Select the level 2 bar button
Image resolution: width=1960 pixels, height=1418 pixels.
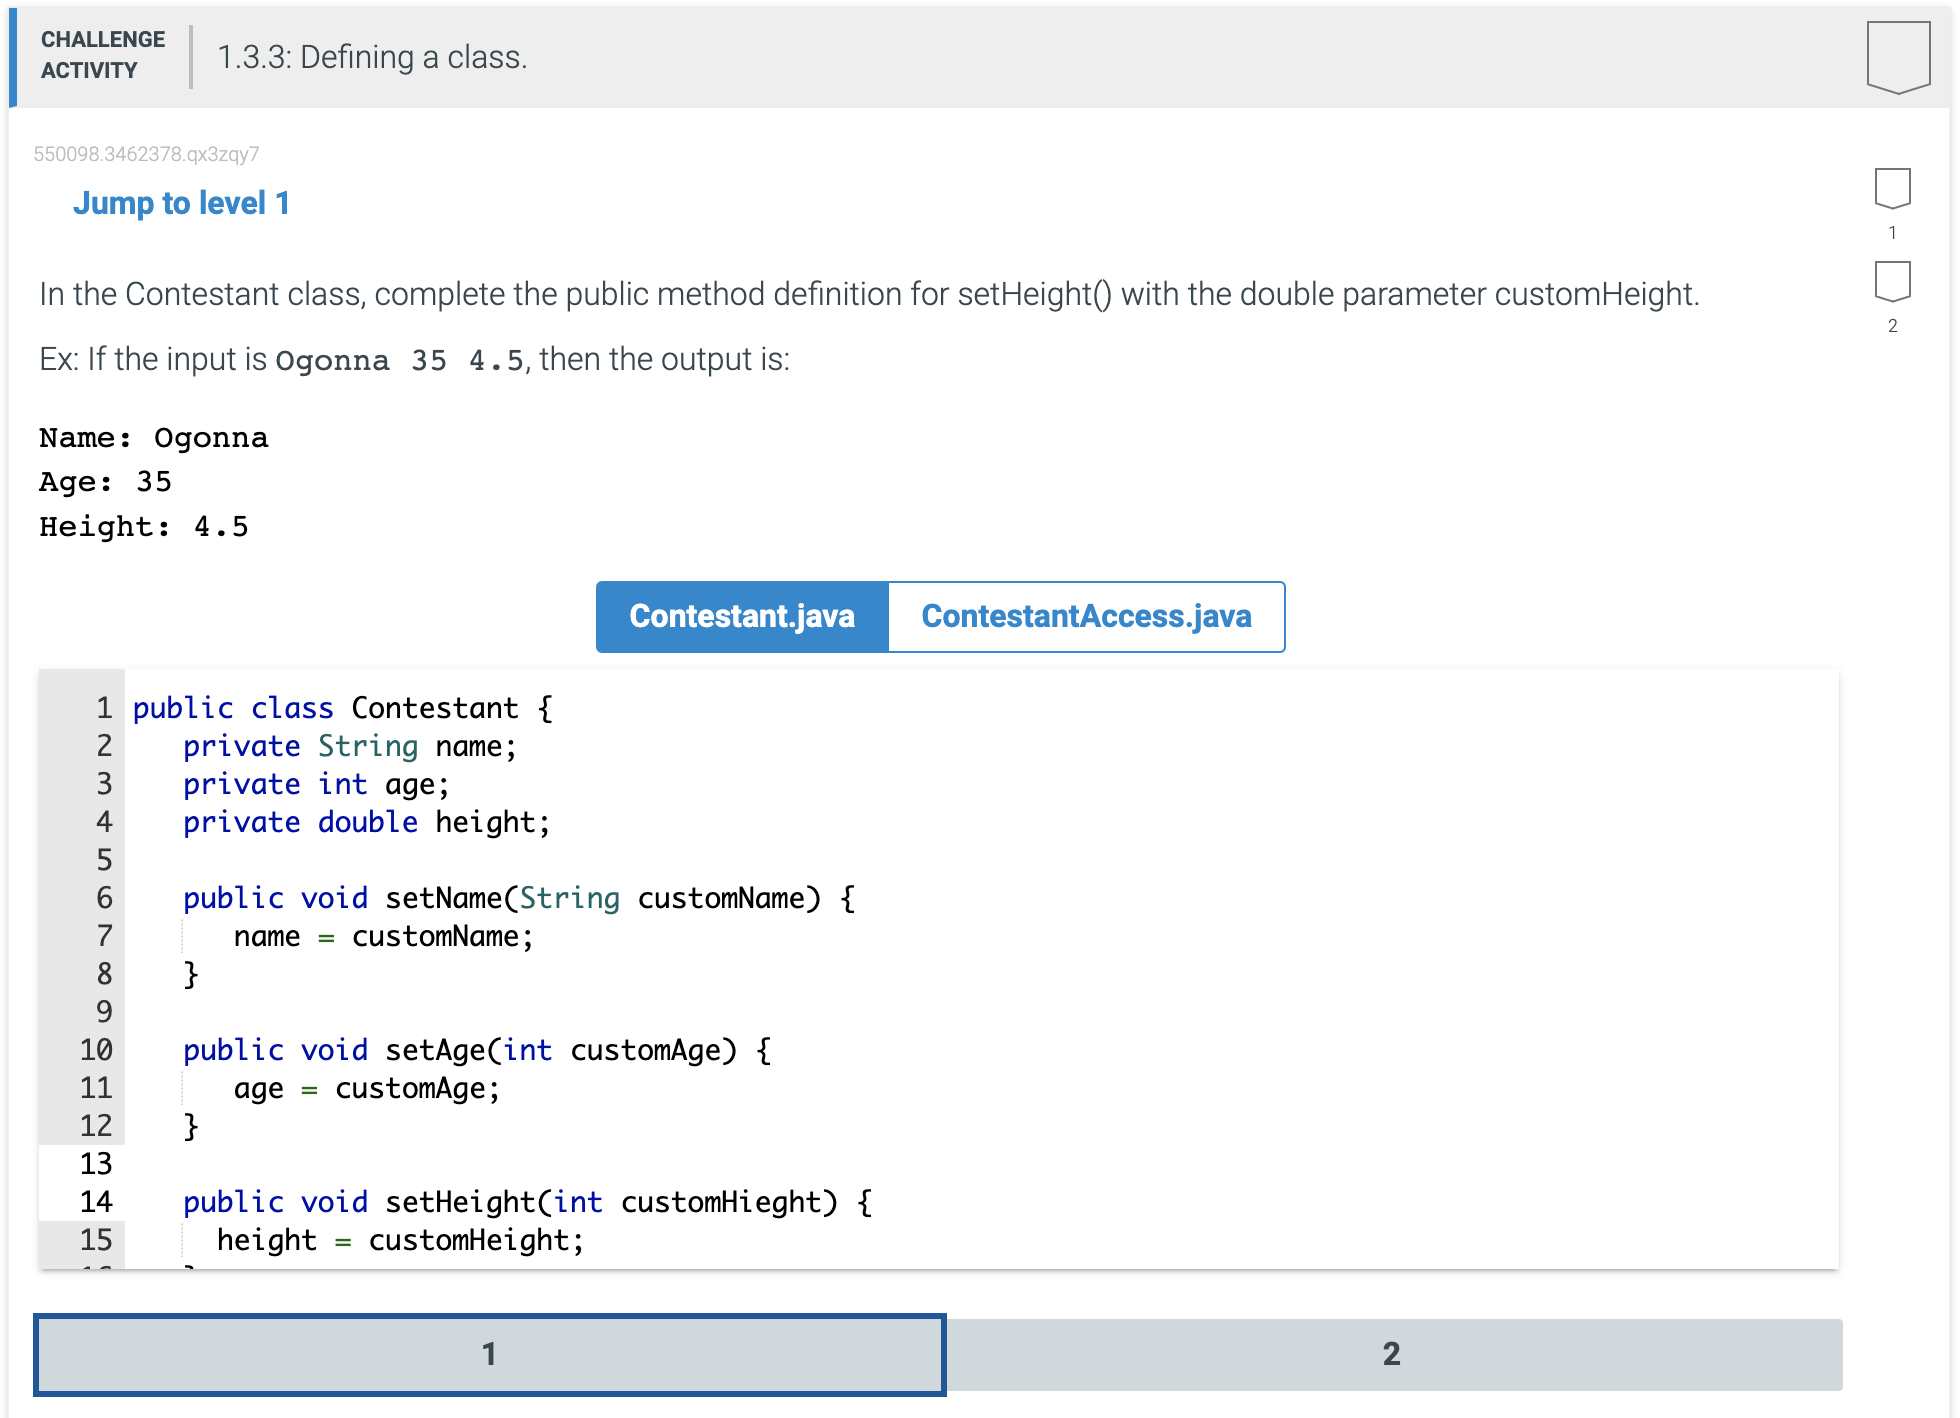pyautogui.click(x=1392, y=1354)
